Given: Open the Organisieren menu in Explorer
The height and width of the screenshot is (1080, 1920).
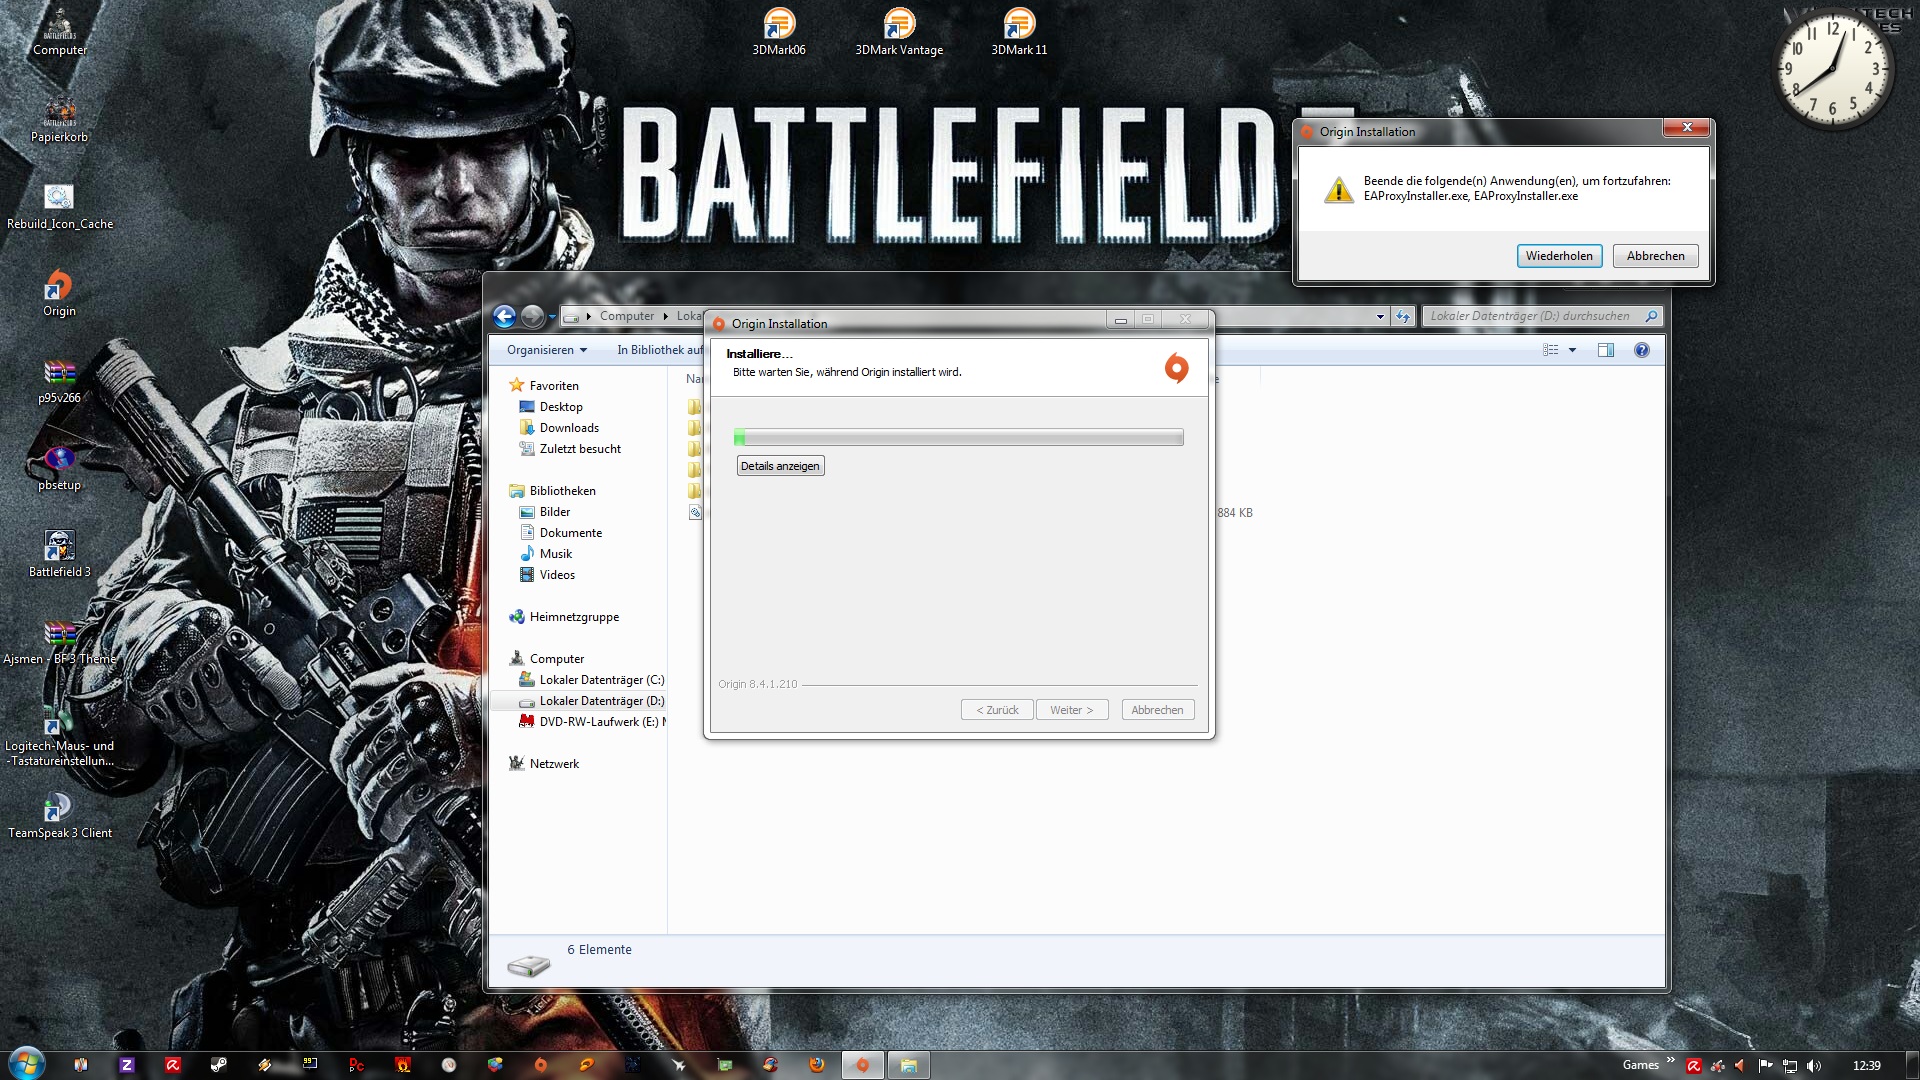Looking at the screenshot, I should coord(547,350).
